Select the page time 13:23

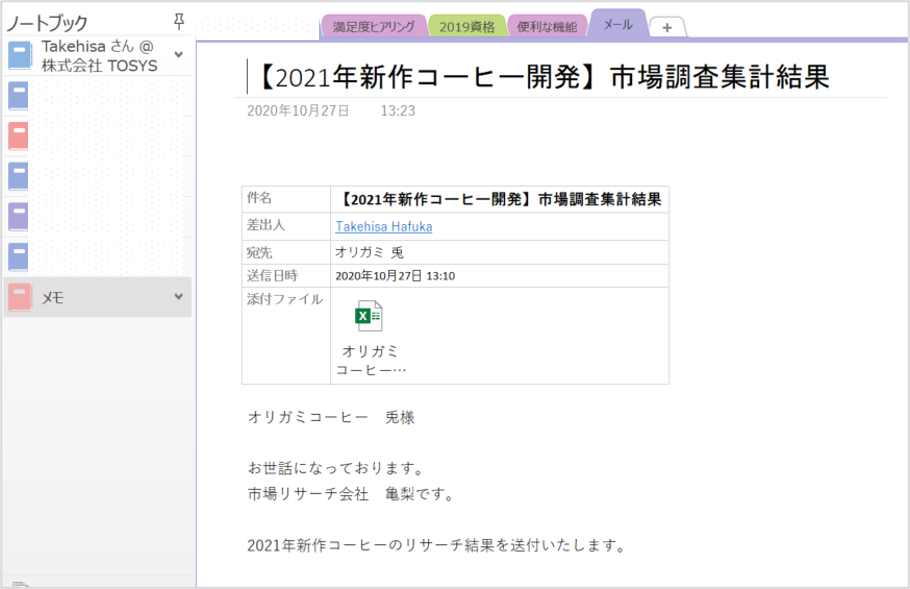398,111
